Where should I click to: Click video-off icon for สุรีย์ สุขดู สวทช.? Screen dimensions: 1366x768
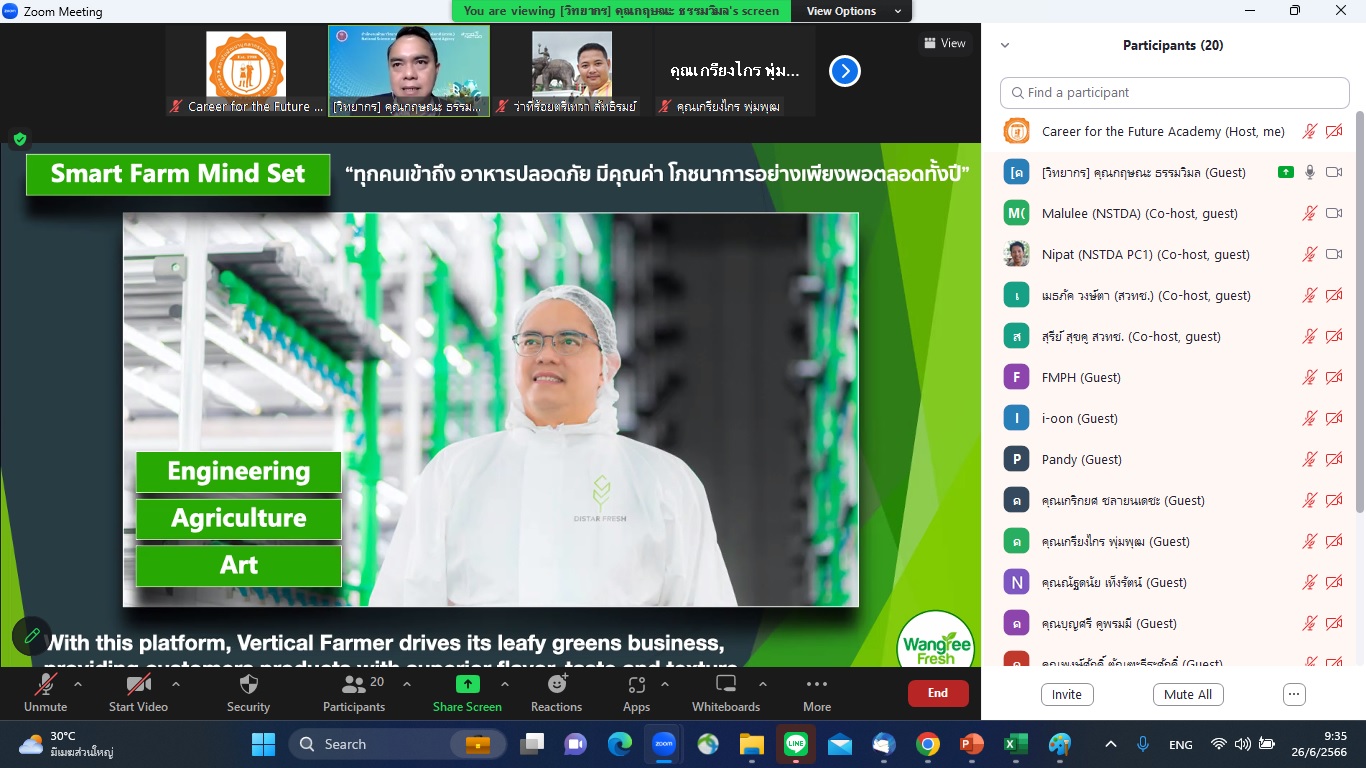point(1334,336)
